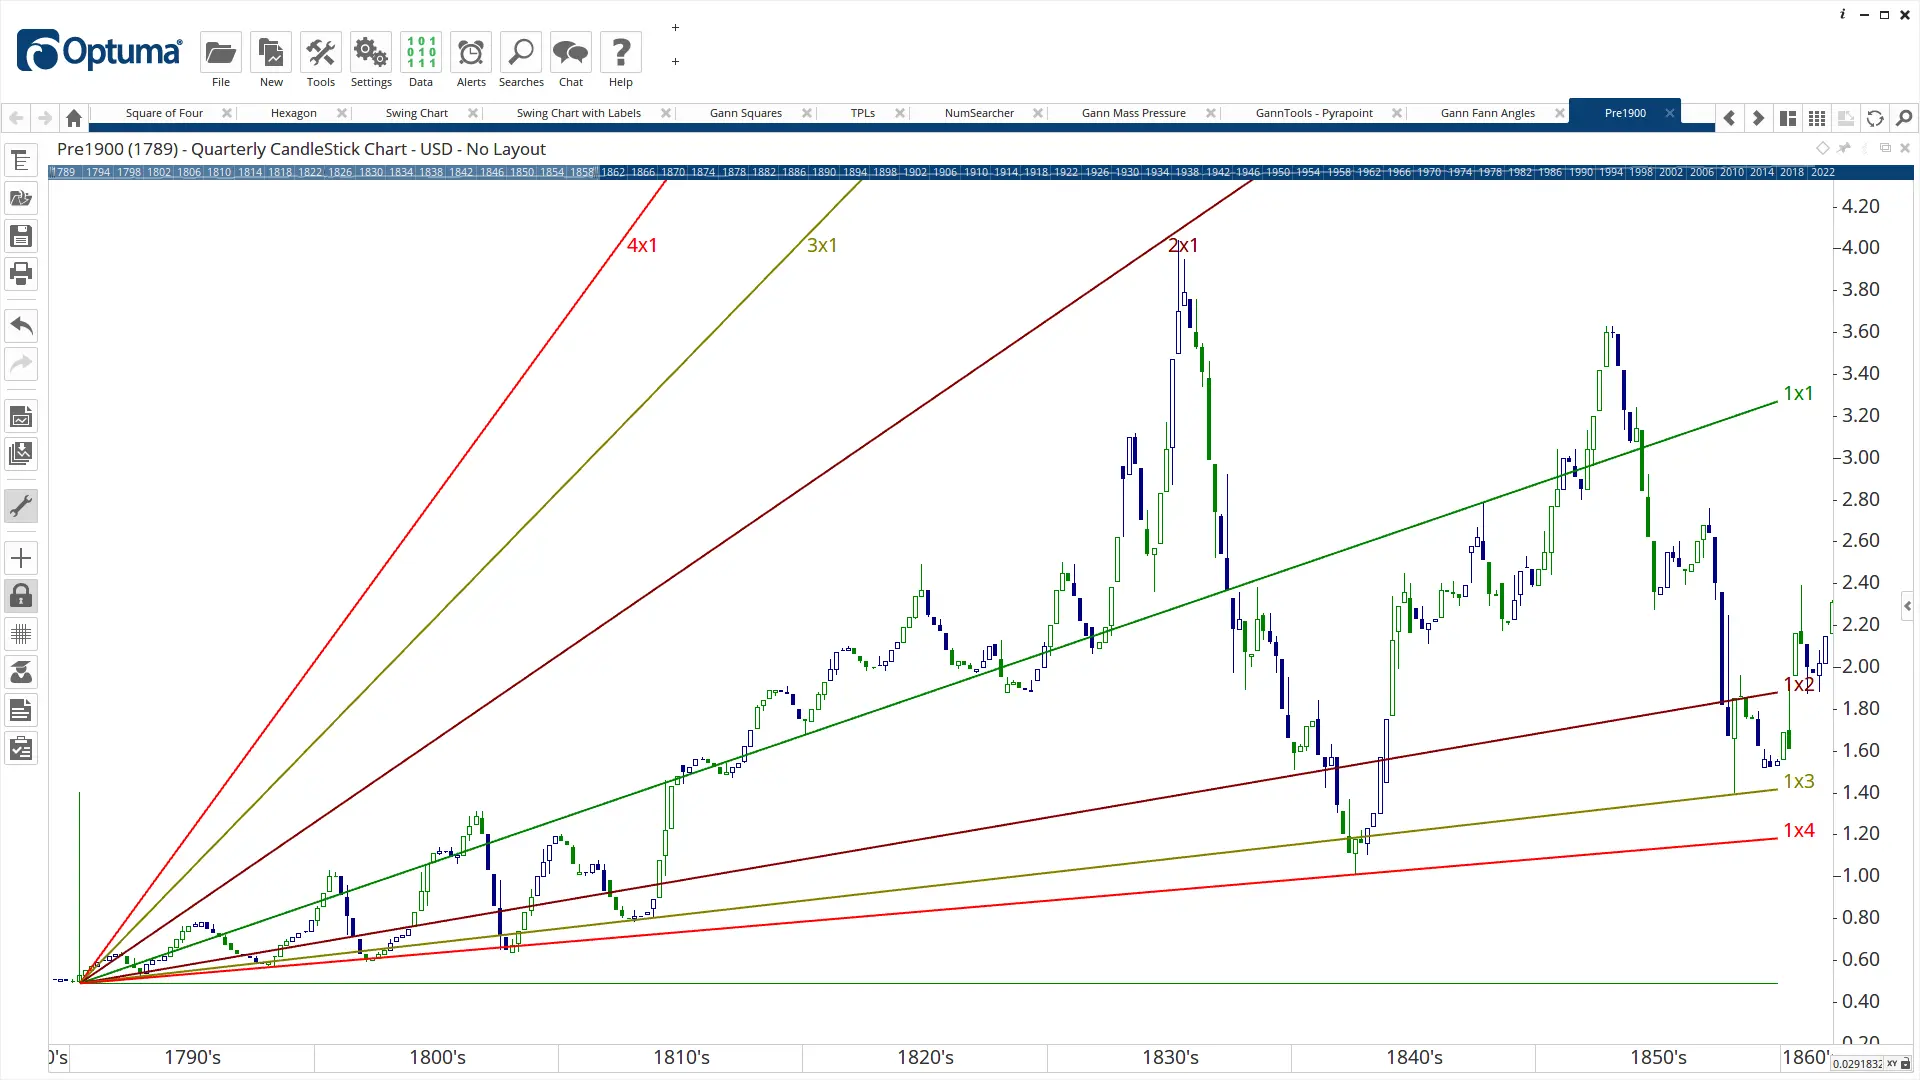Click the tile layout icon
The image size is (1920, 1080).
click(x=1788, y=118)
